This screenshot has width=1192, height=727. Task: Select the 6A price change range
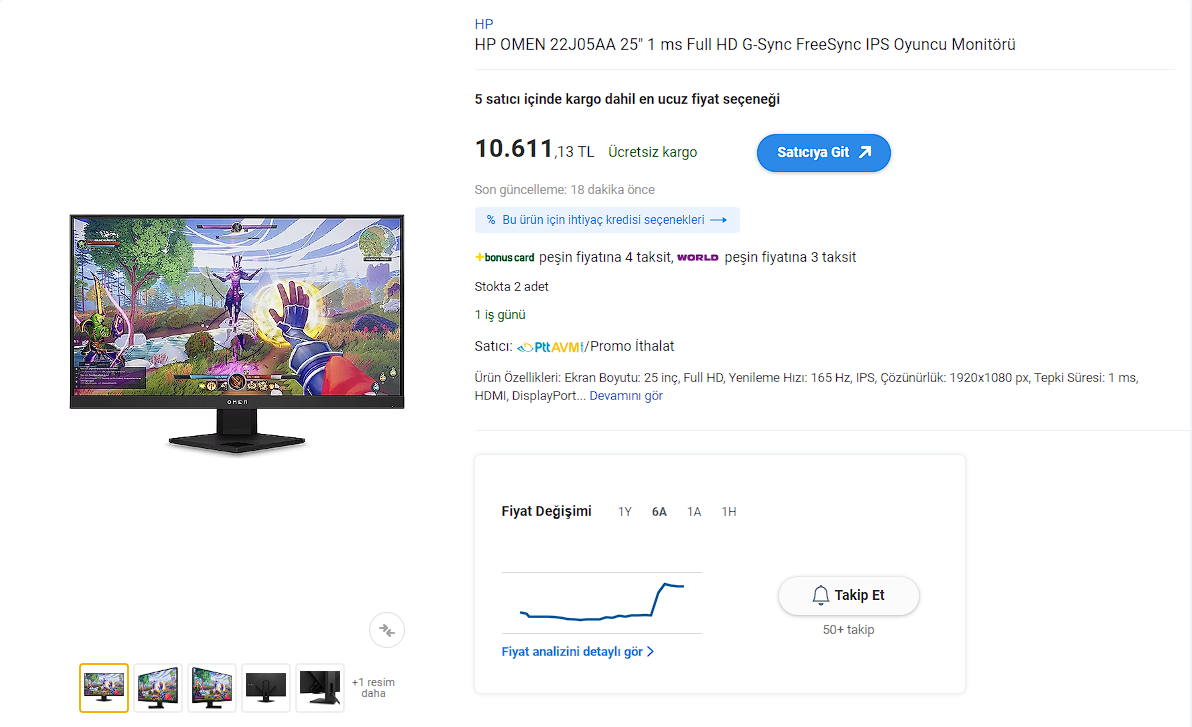[x=659, y=512]
